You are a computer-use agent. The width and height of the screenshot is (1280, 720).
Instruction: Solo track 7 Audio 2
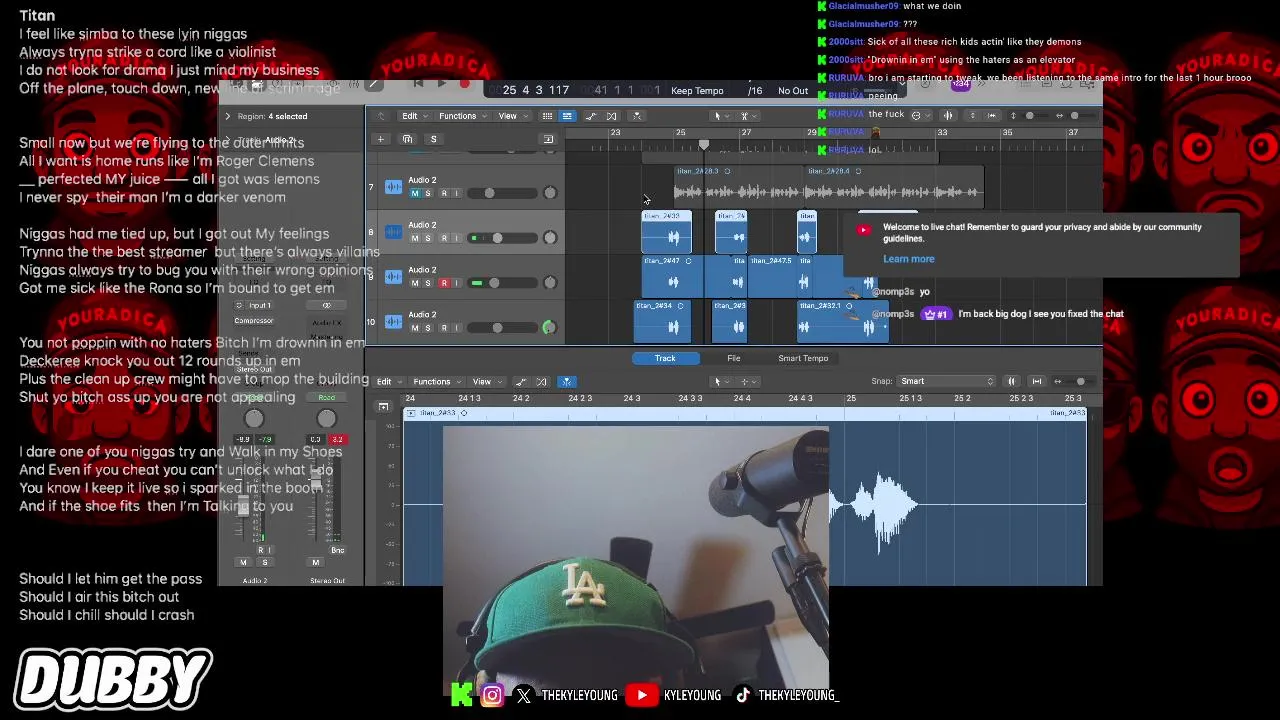tap(428, 193)
